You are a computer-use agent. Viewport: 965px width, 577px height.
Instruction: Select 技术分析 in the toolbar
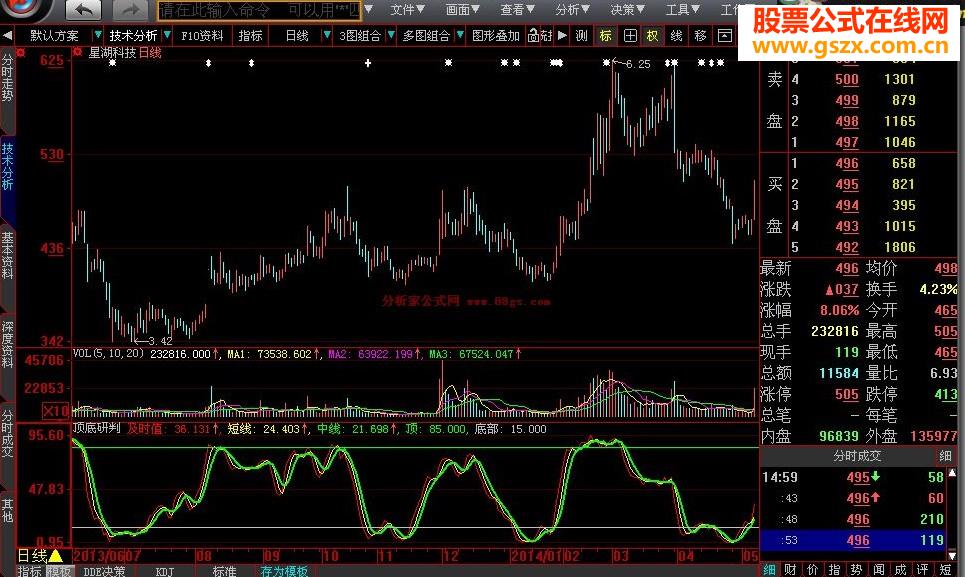[x=133, y=36]
